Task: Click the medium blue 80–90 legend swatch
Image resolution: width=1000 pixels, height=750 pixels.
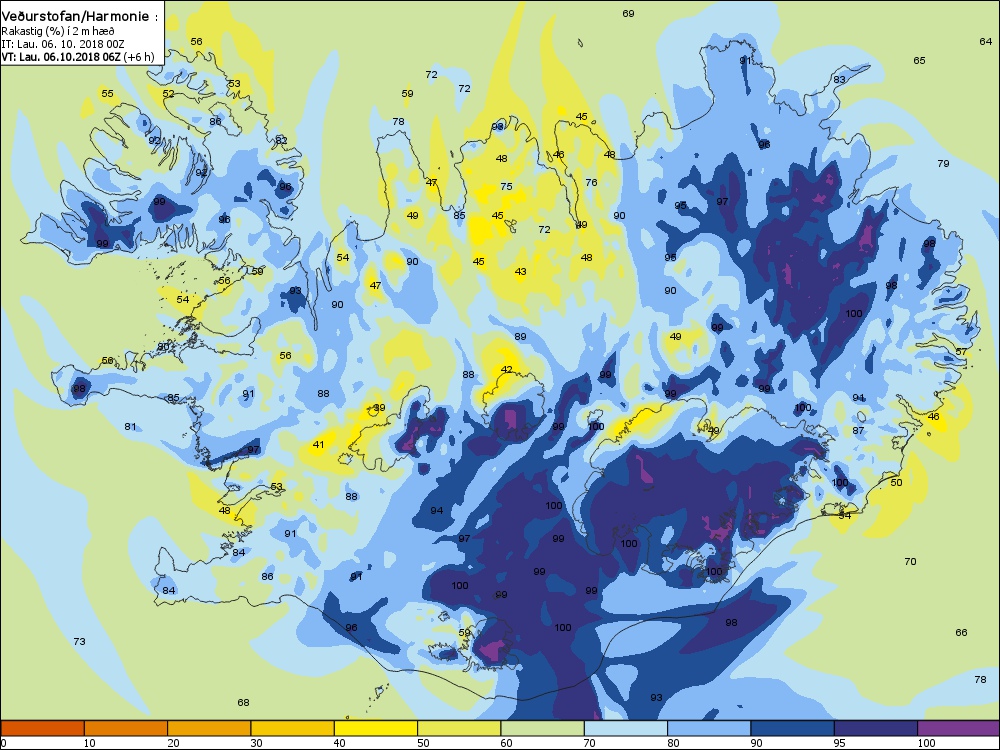Action: click(x=709, y=728)
